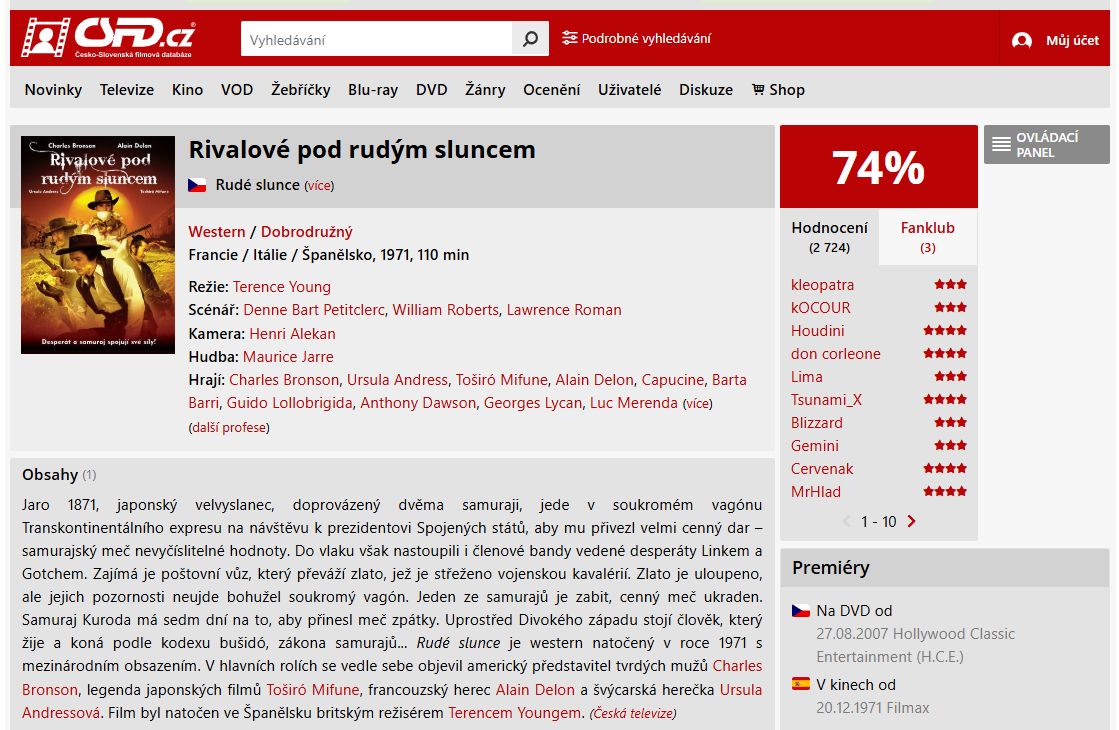Image resolution: width=1119 pixels, height=730 pixels.
Task: Open user Houdini's profile
Action: pos(818,330)
